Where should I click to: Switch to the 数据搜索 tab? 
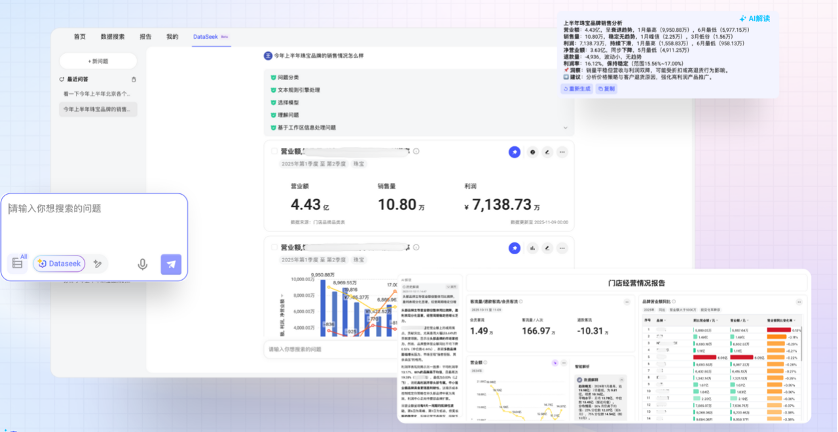click(x=113, y=36)
